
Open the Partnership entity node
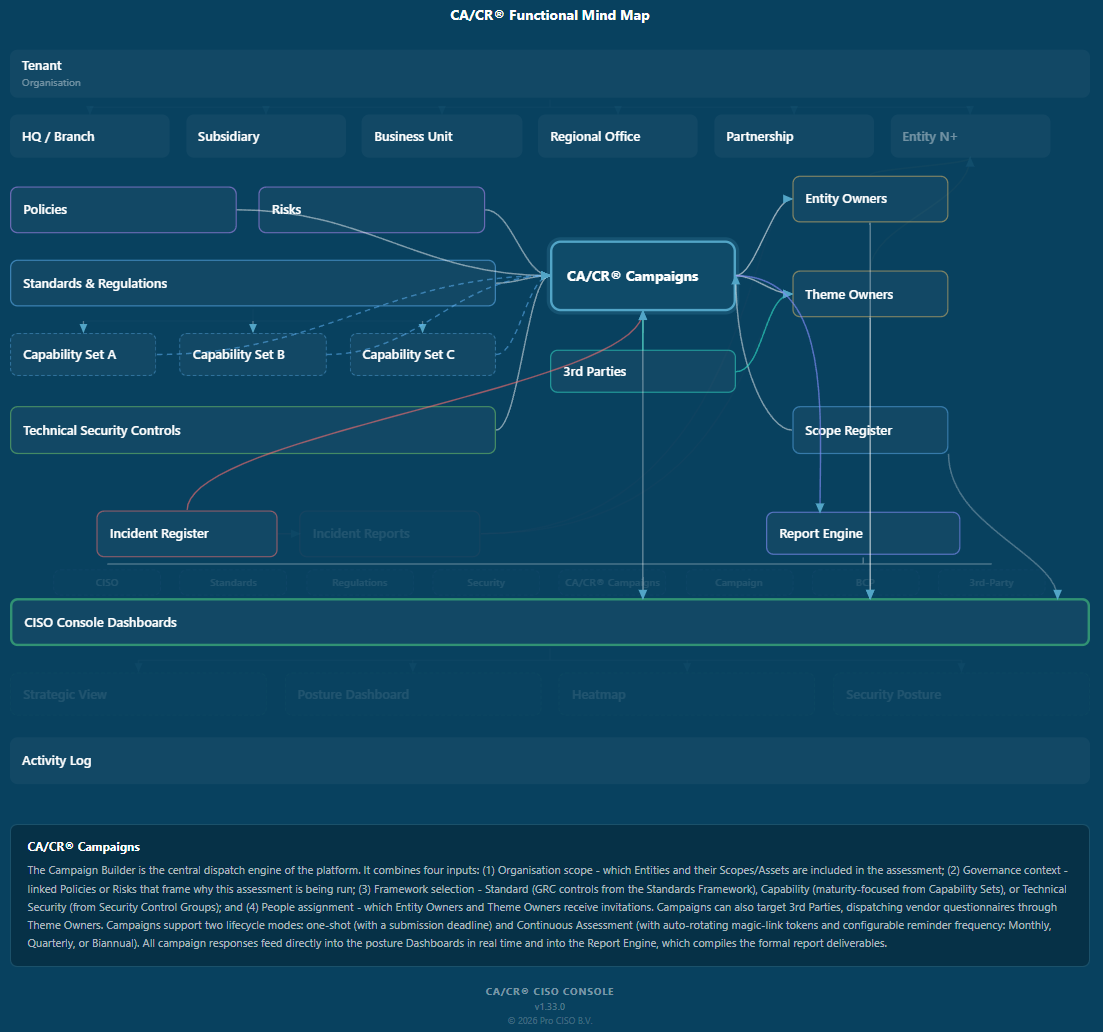coord(793,136)
